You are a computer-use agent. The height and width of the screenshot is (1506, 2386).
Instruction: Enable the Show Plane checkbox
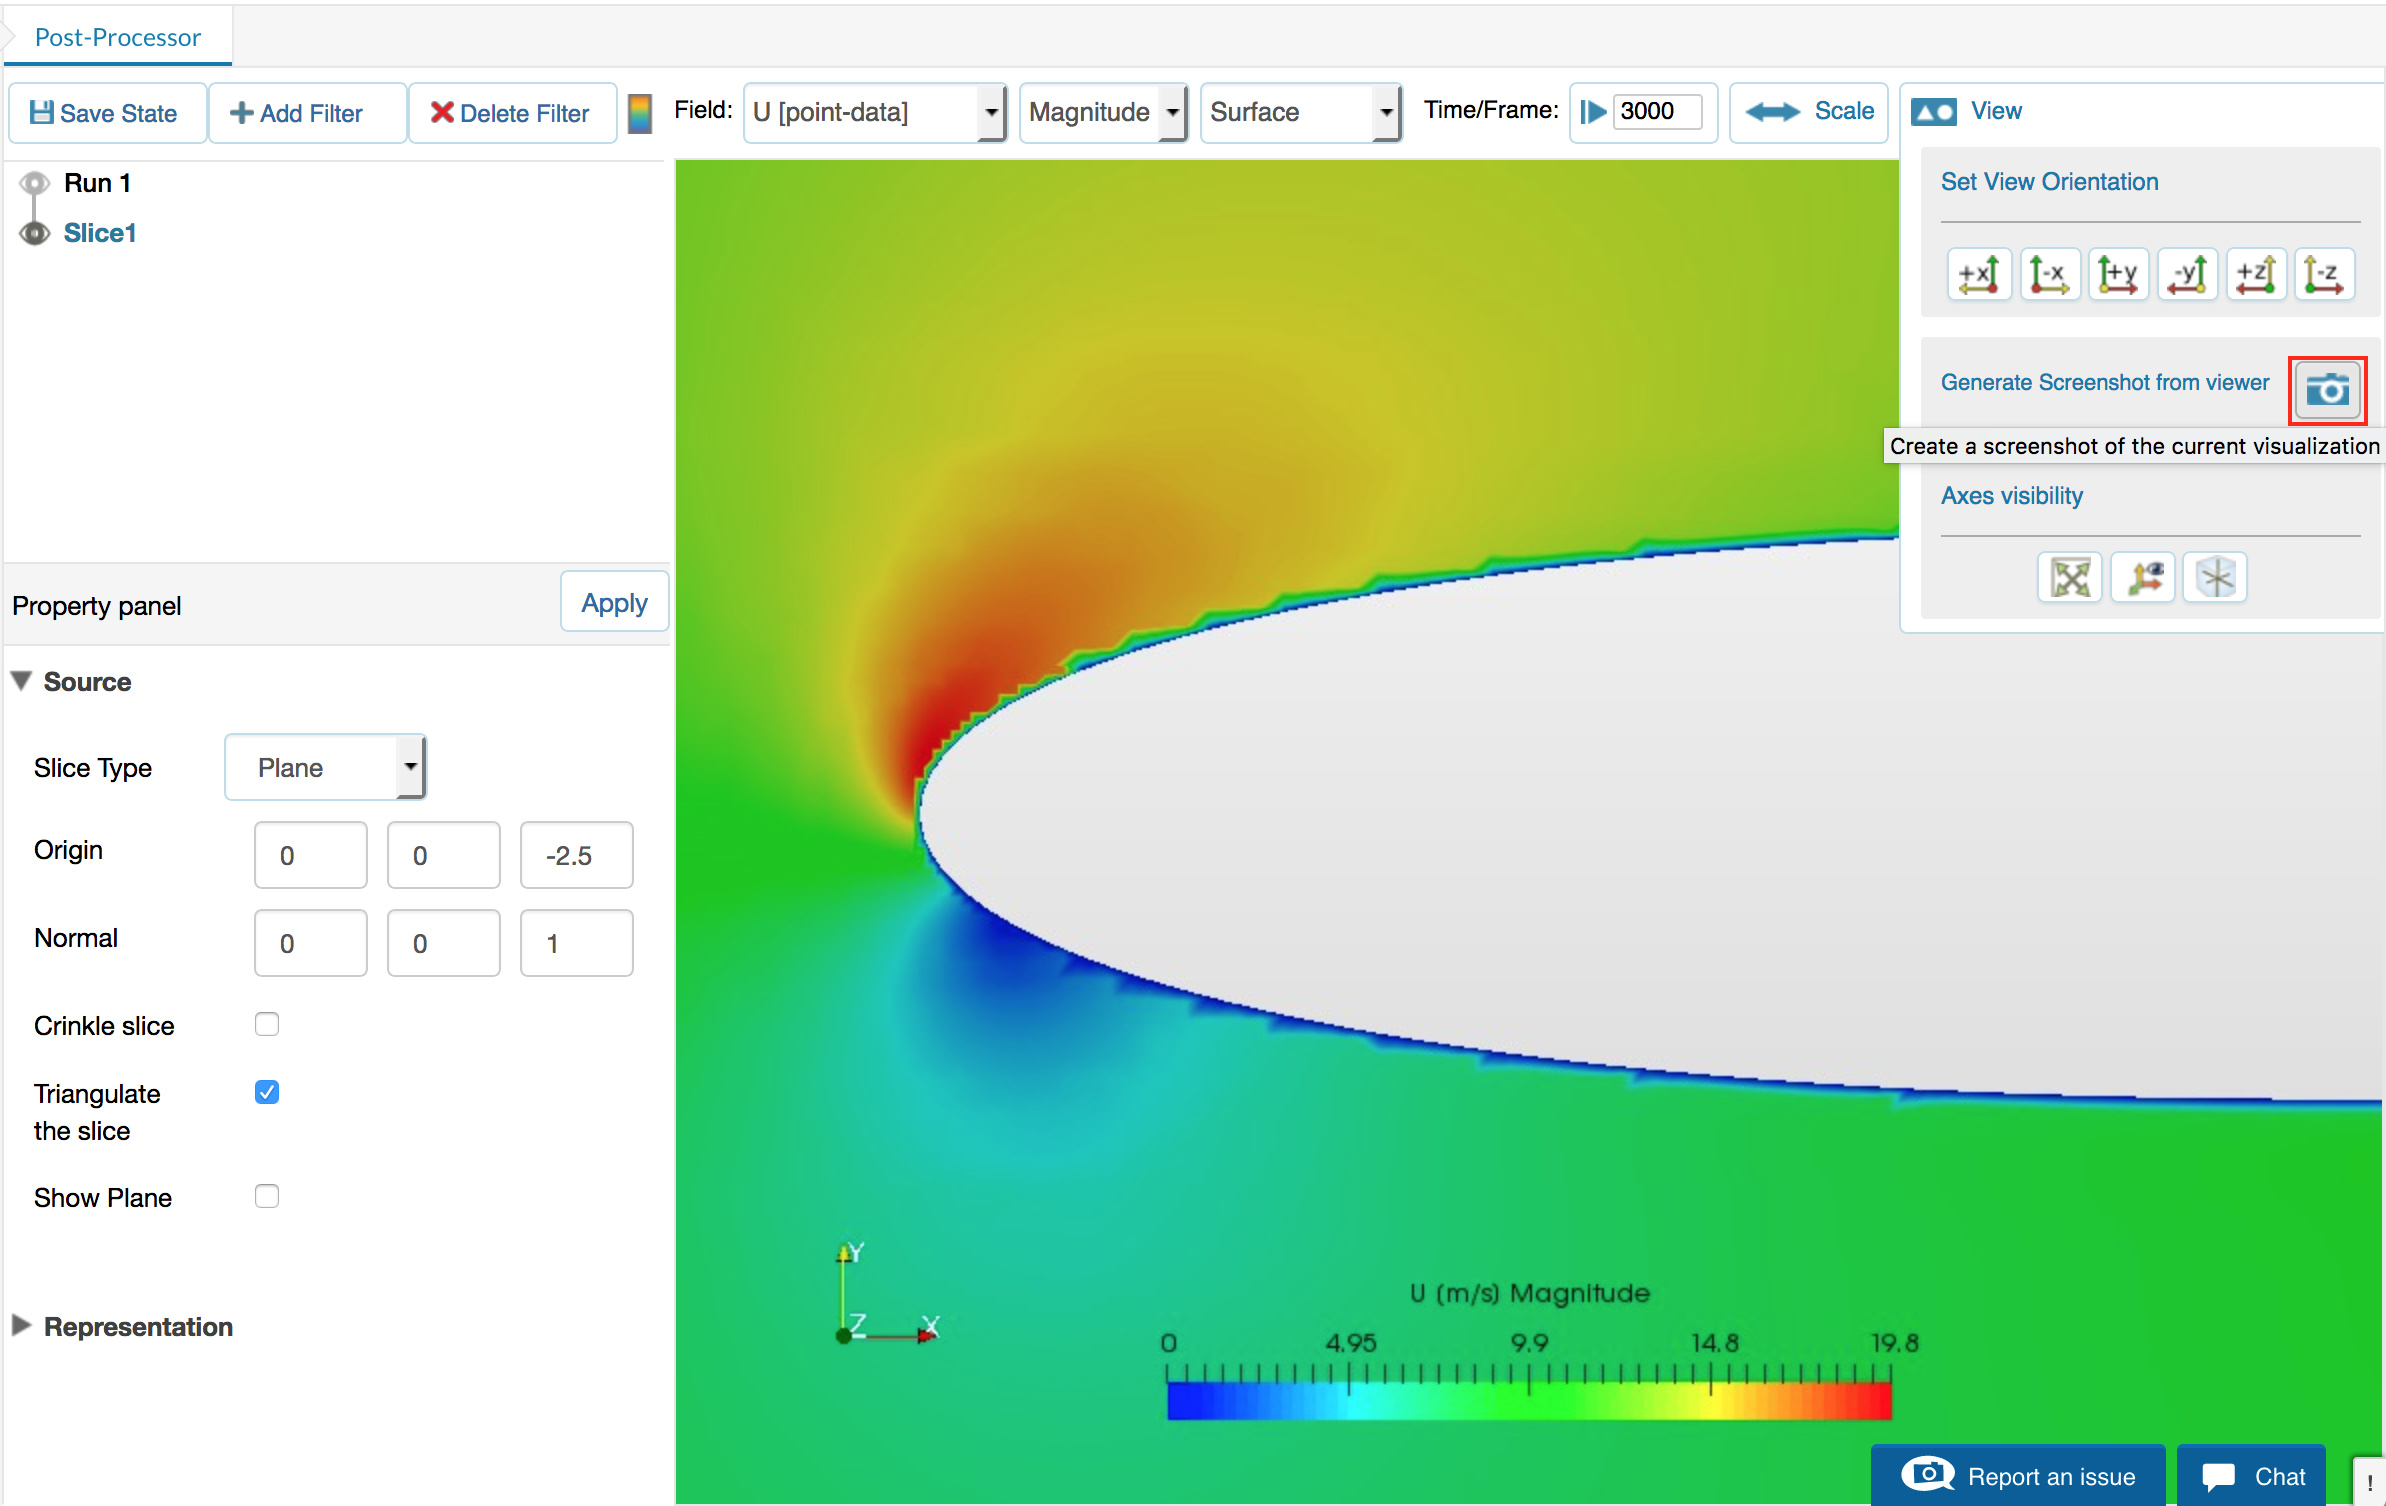[267, 1196]
